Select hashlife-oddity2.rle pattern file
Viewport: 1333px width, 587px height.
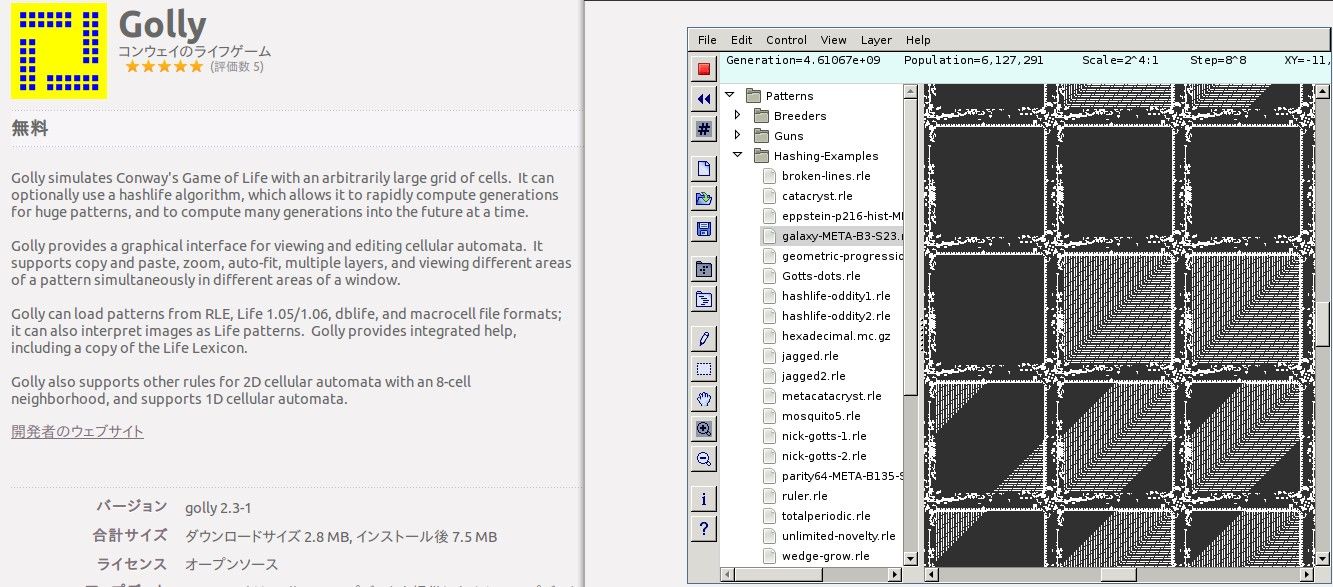pyautogui.click(x=836, y=316)
